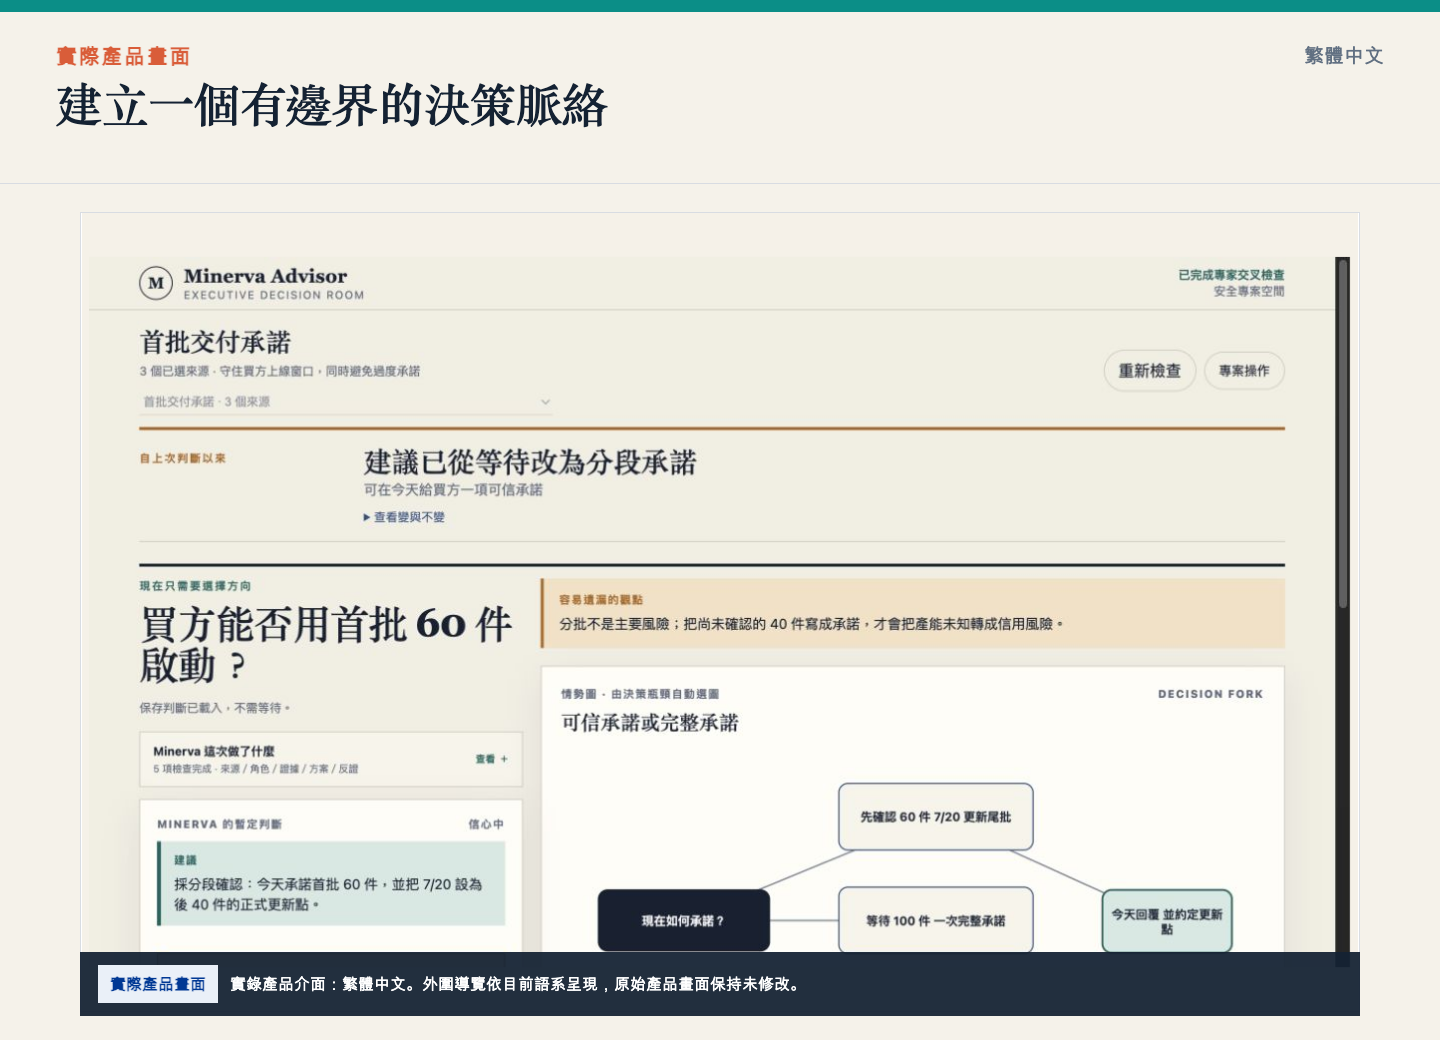The height and width of the screenshot is (1040, 1440).
Task: Select the 繁體中文 language label
Action: [x=1344, y=56]
